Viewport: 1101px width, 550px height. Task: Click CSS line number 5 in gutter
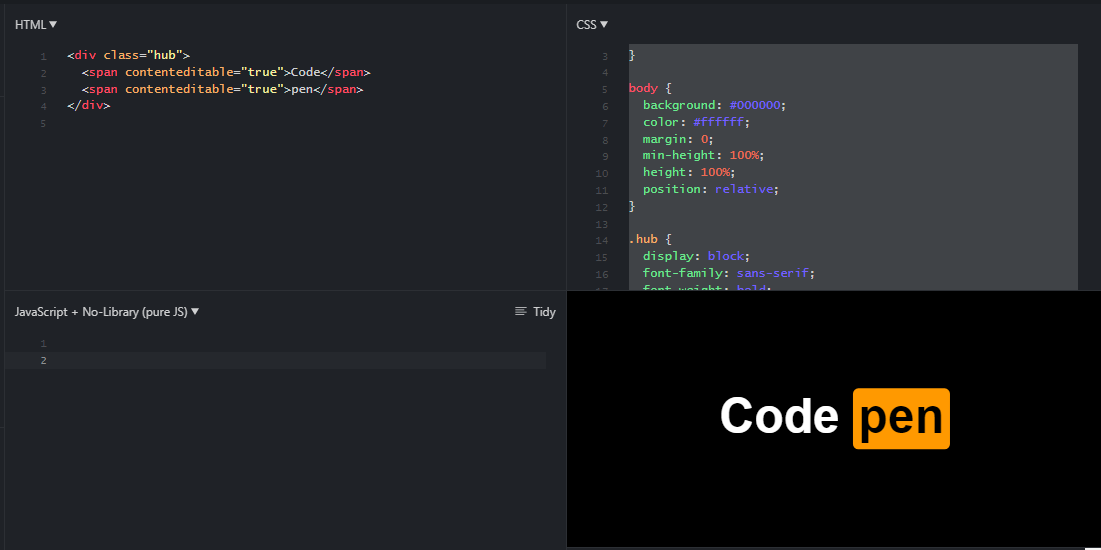605,89
